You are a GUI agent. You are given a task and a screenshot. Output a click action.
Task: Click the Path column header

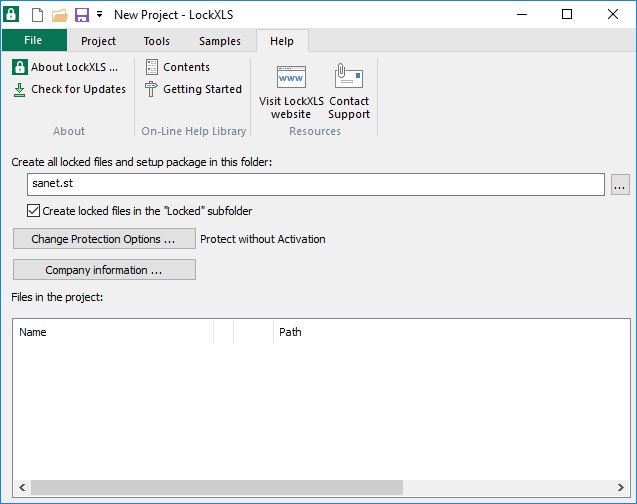(x=451, y=332)
